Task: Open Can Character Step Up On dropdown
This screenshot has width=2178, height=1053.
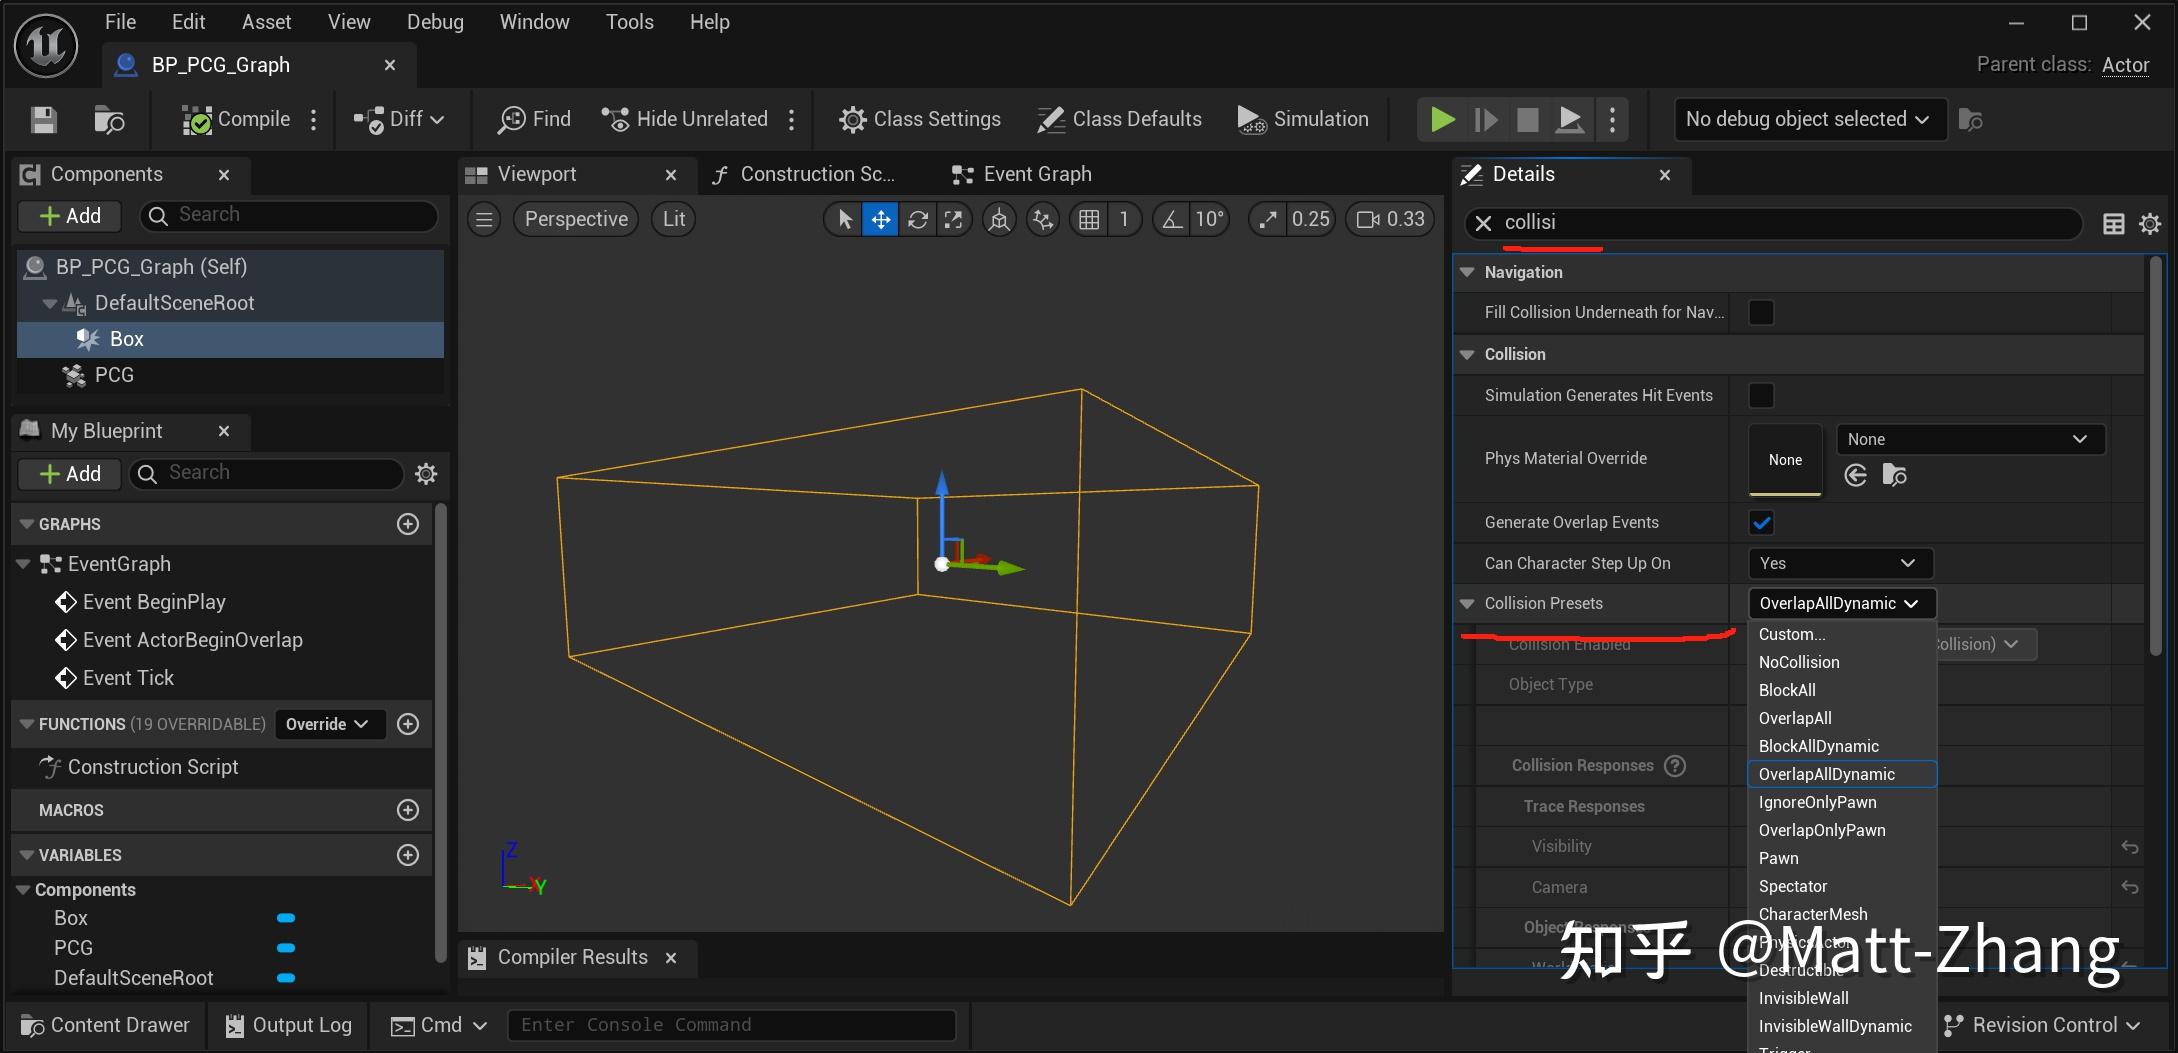Action: (x=1840, y=564)
